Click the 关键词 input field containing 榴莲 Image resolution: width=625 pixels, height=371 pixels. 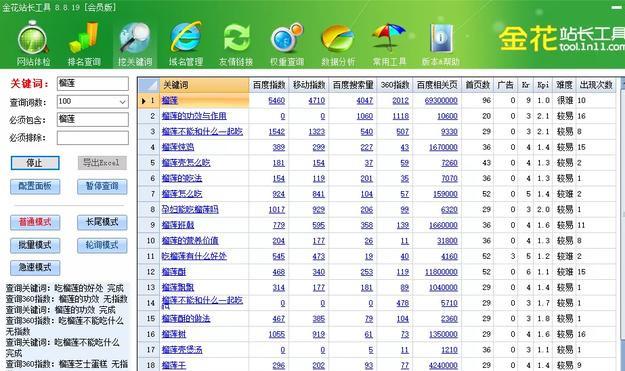click(x=93, y=84)
